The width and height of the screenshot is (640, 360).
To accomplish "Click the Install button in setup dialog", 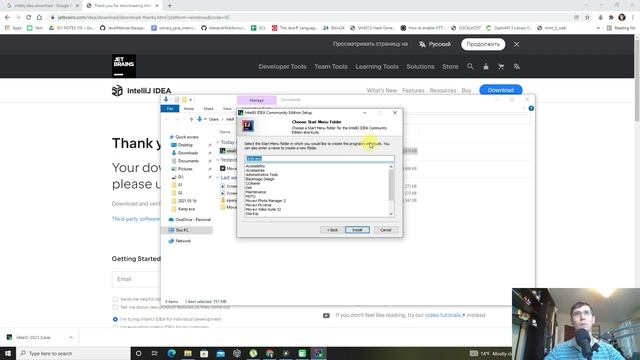I will tap(357, 230).
